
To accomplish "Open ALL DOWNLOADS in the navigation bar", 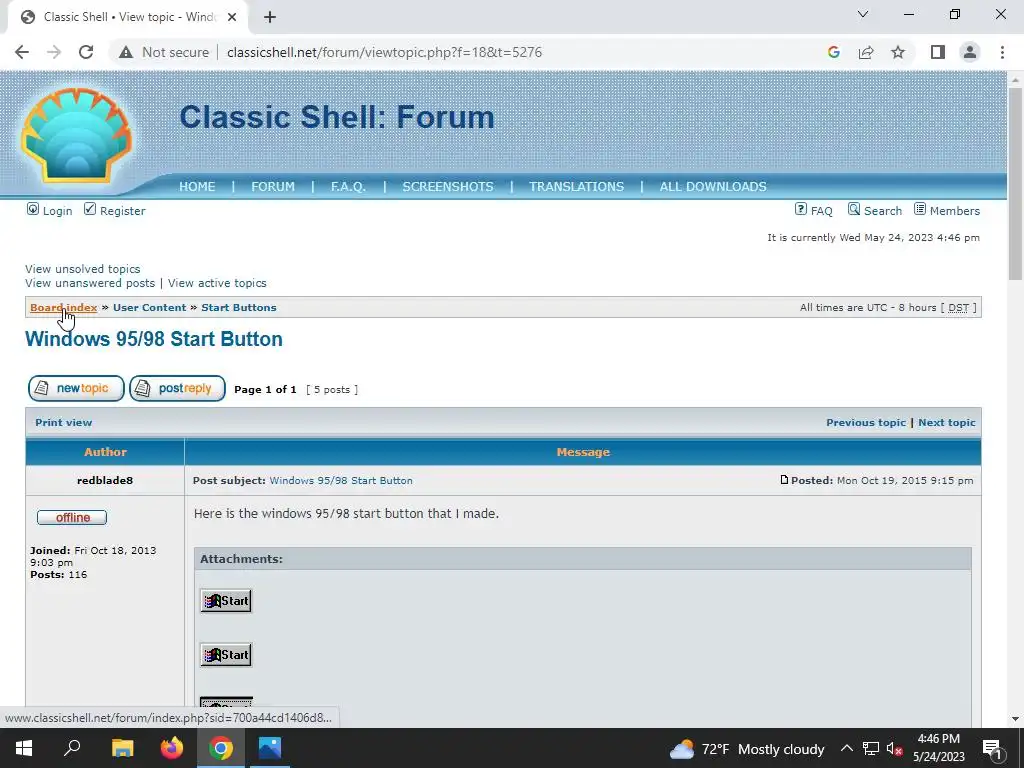I will (x=713, y=187).
